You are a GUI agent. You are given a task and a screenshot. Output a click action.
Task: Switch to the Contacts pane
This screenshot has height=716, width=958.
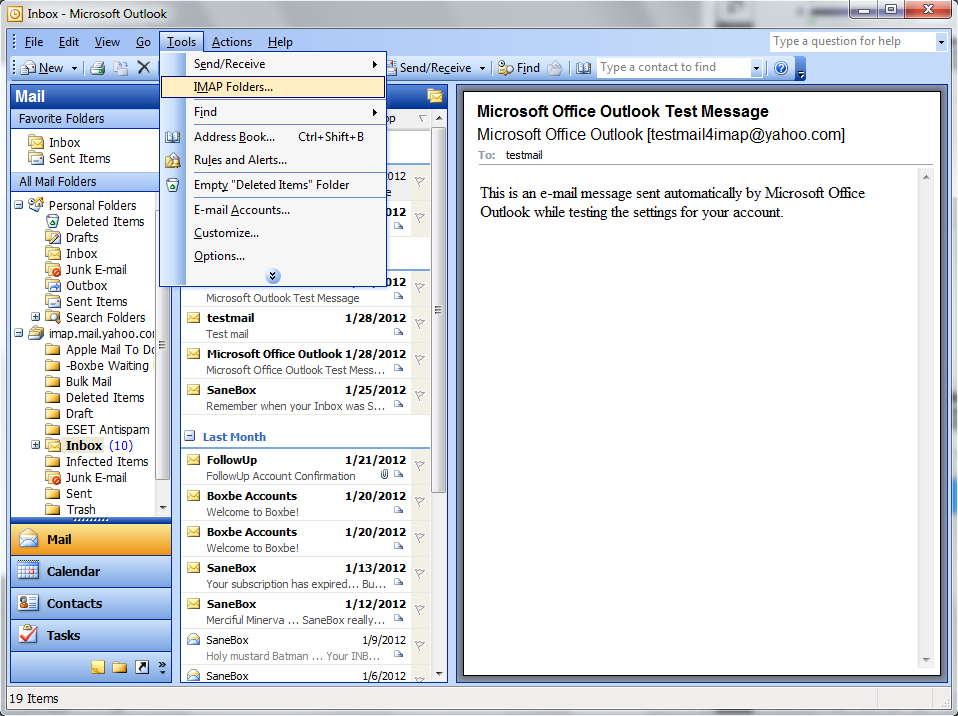click(x=91, y=604)
